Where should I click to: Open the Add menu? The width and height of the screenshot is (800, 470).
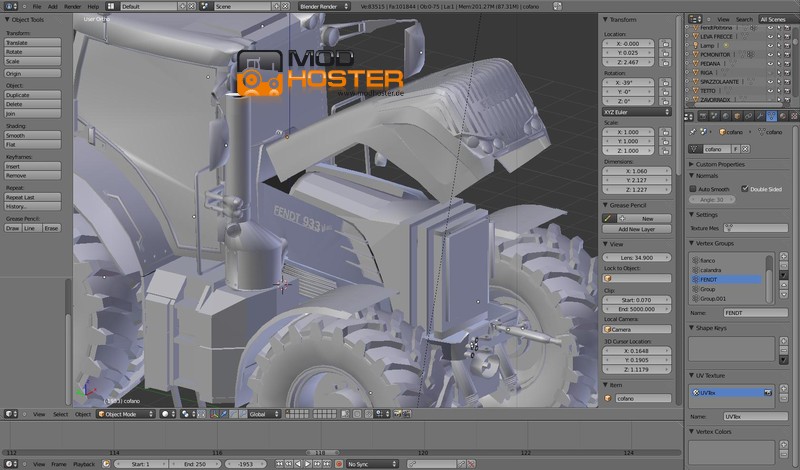[x=53, y=7]
